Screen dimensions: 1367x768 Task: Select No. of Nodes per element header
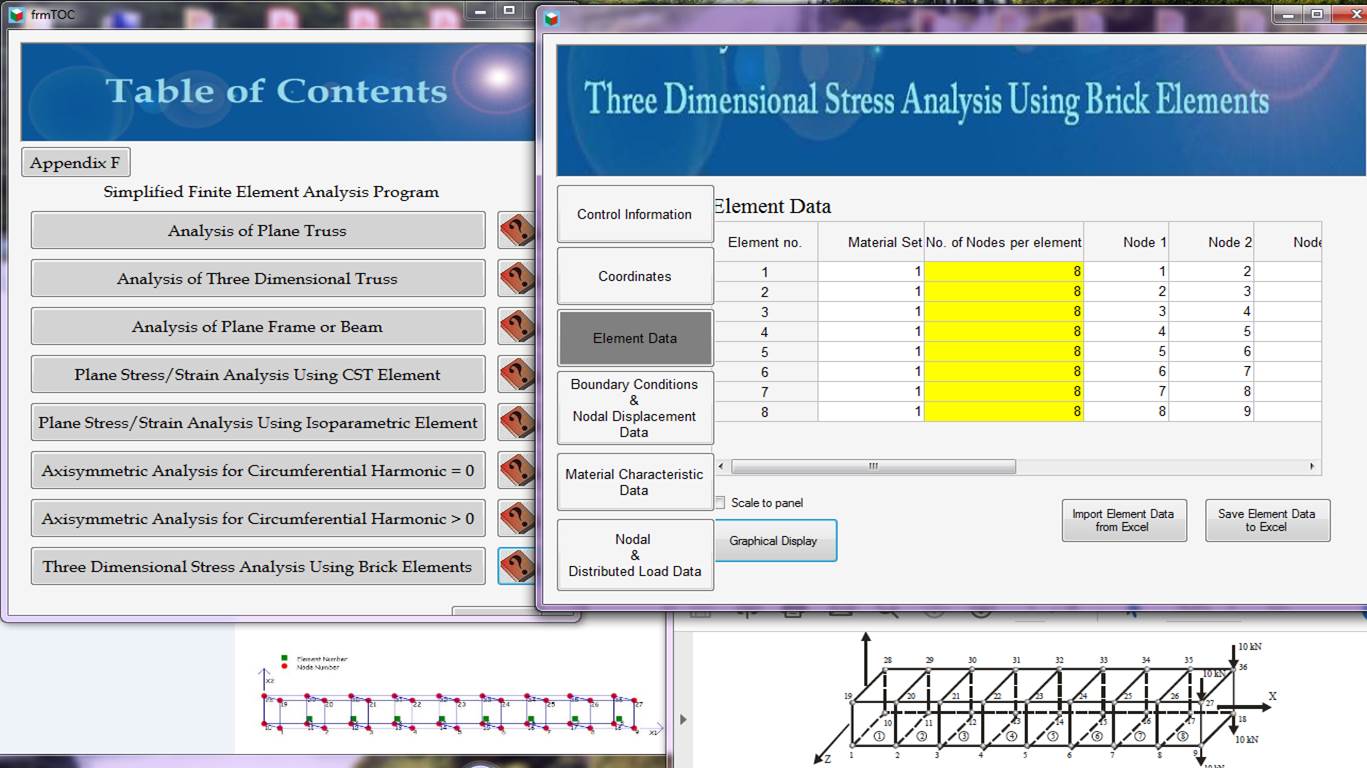click(x=1004, y=242)
